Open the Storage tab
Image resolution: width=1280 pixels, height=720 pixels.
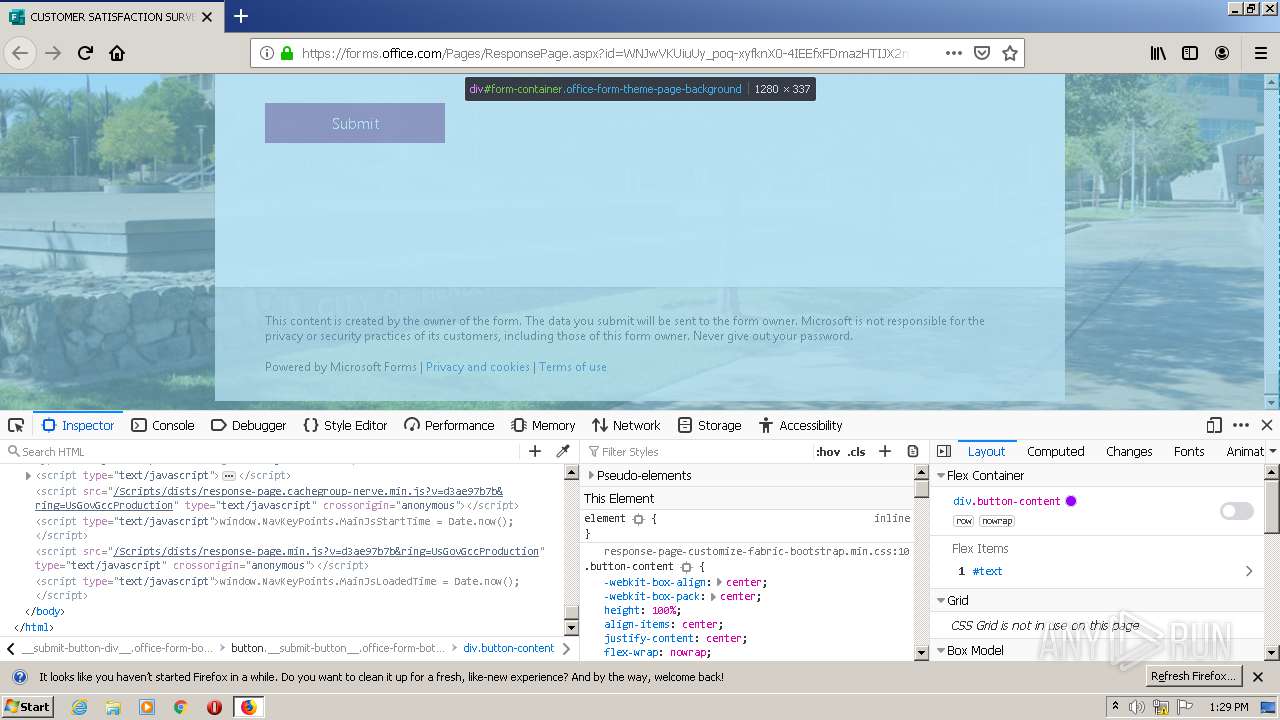(709, 425)
